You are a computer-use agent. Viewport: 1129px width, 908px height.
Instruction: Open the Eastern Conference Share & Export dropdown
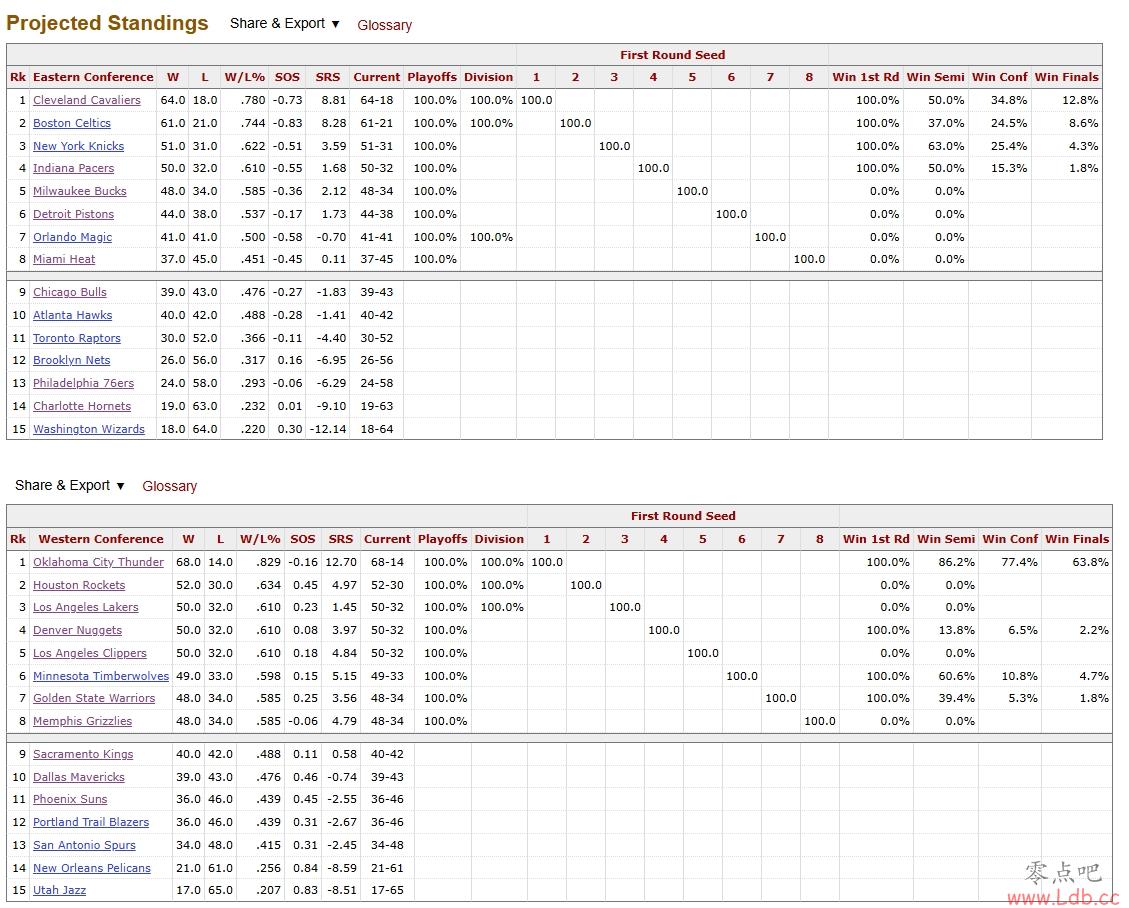284,24
